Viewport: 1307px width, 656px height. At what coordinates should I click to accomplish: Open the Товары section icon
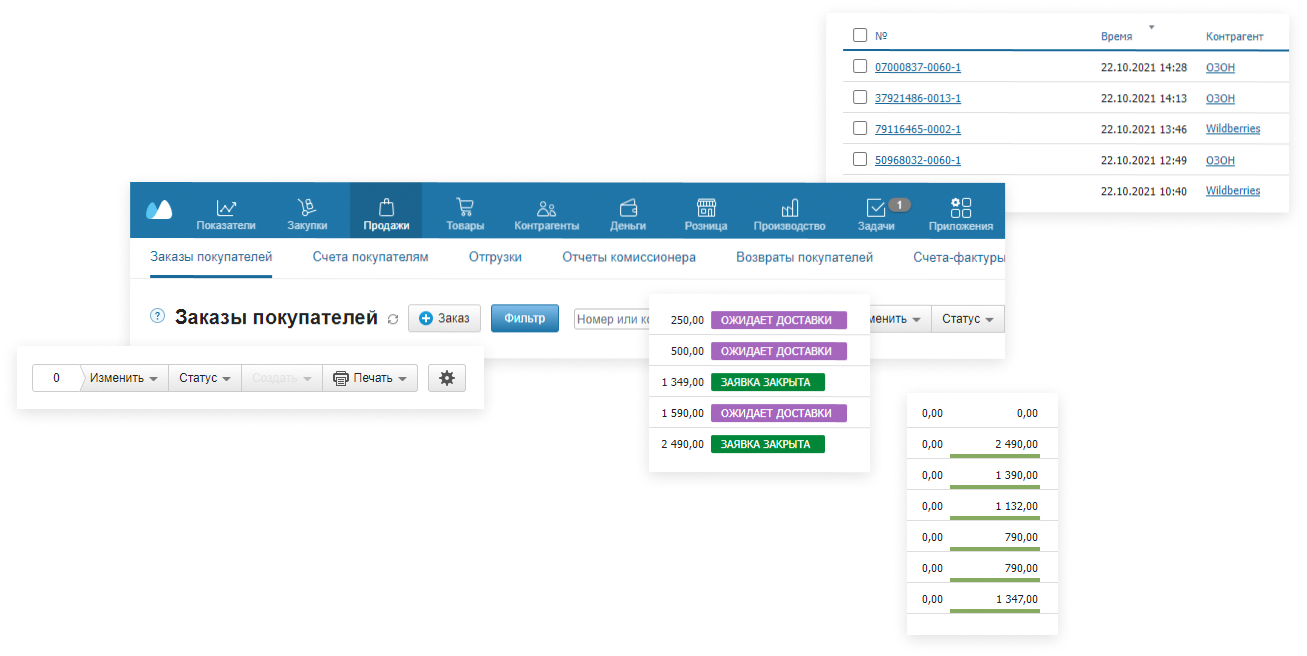pyautogui.click(x=464, y=208)
